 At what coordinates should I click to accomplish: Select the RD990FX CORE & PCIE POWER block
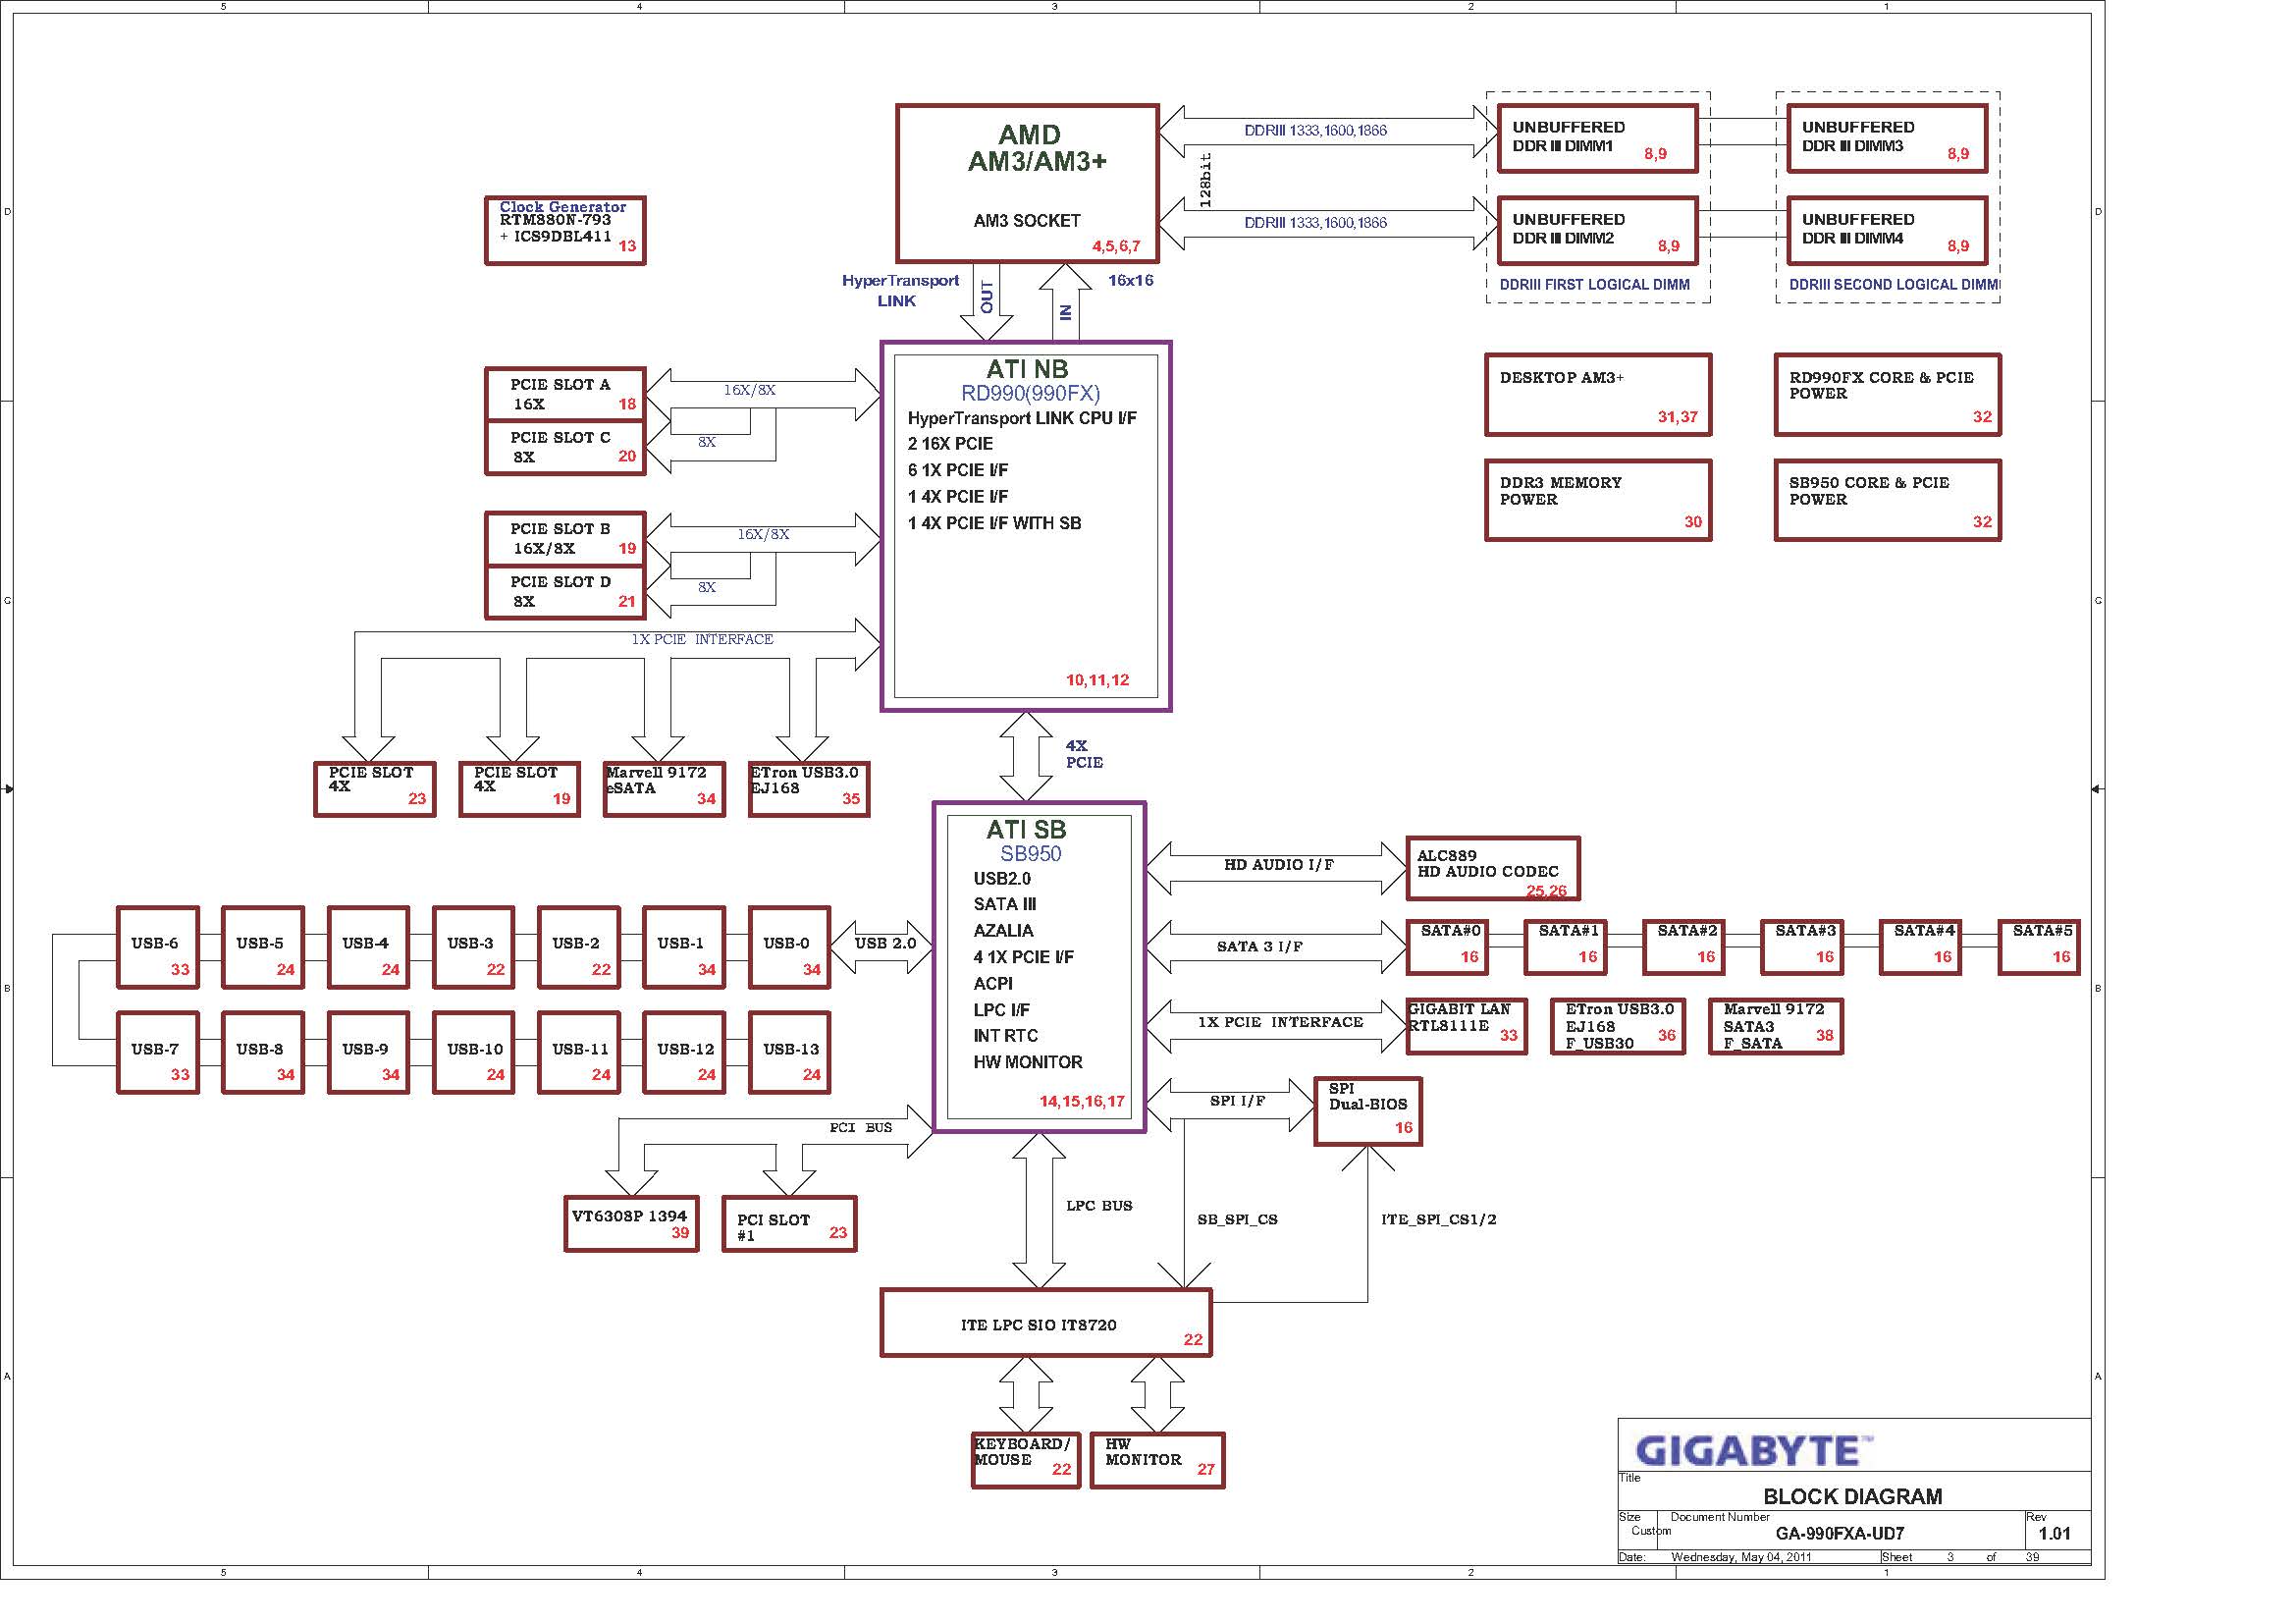click(1888, 395)
